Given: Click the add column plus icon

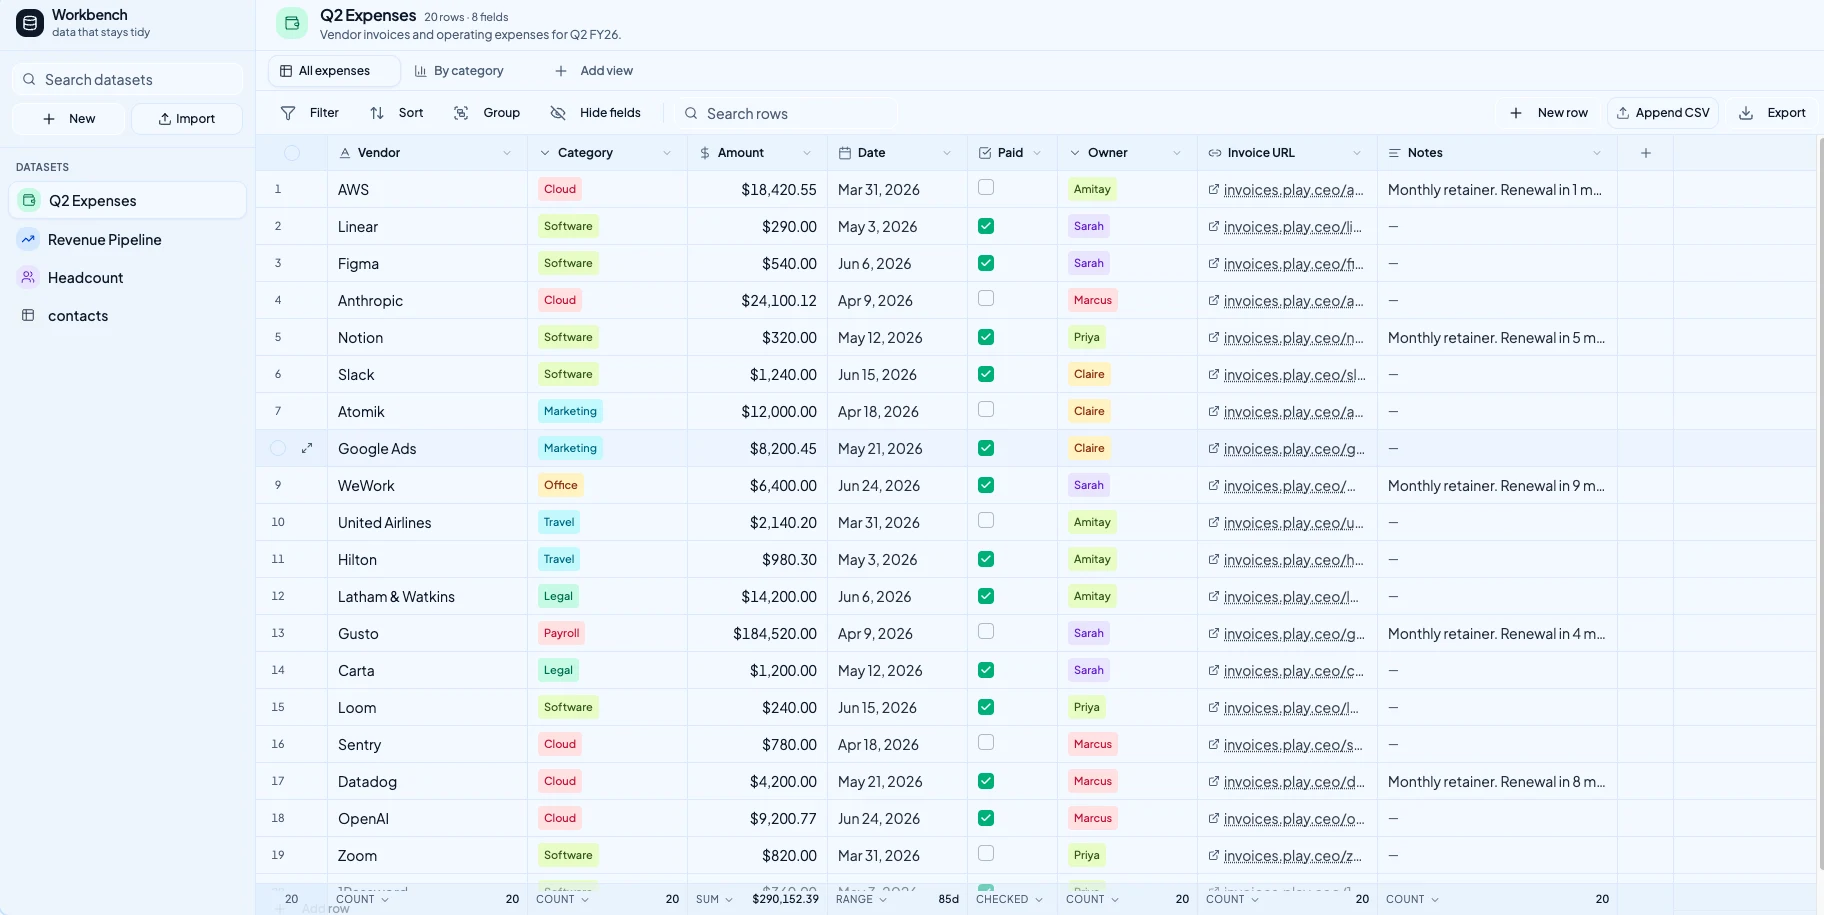Looking at the screenshot, I should click(x=1646, y=153).
